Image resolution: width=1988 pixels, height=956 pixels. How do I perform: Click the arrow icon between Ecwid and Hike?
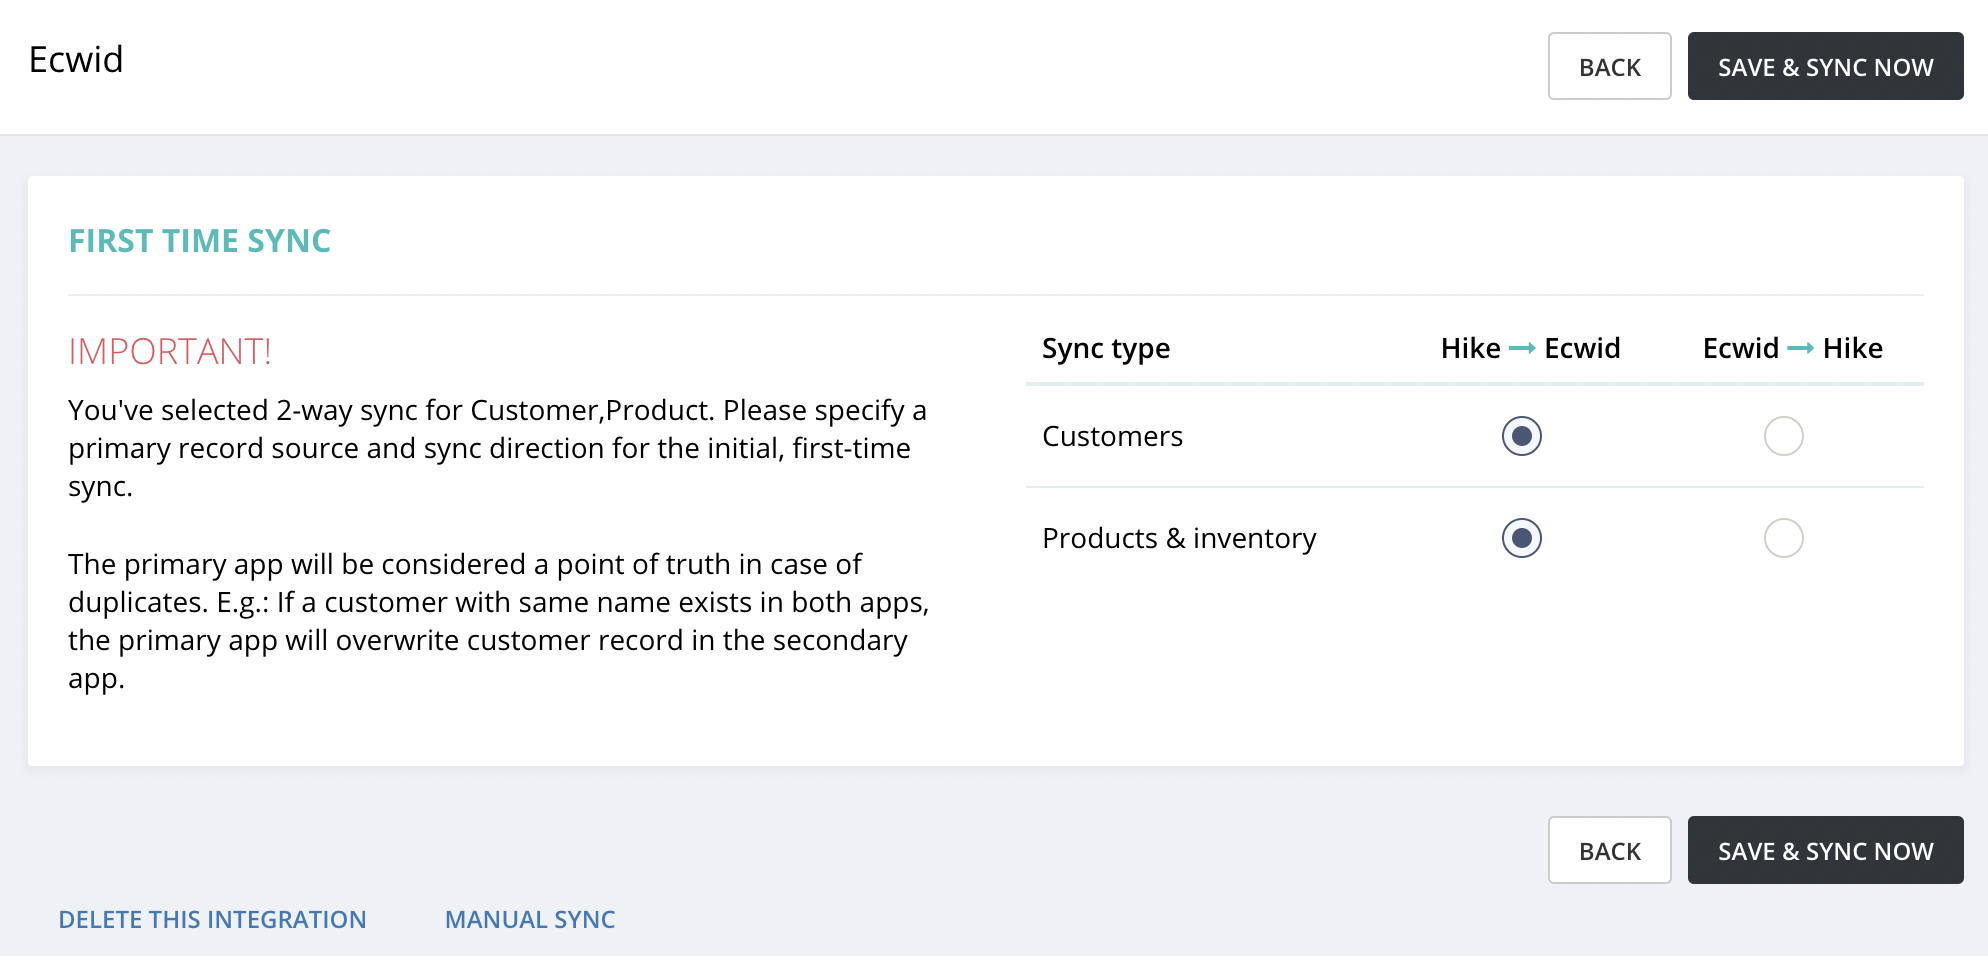click(x=1800, y=348)
